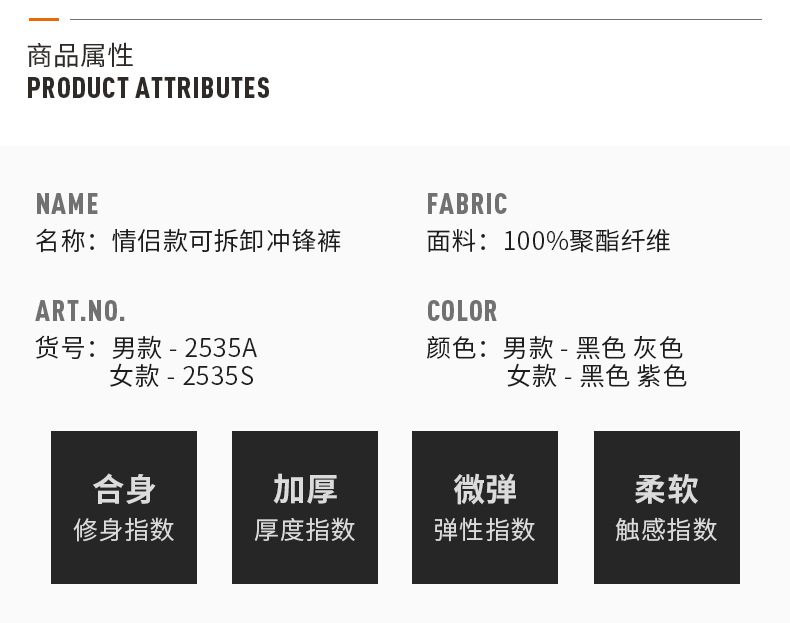The height and width of the screenshot is (623, 790).
Task: Click the 修身指数 caption
Action: 124,529
